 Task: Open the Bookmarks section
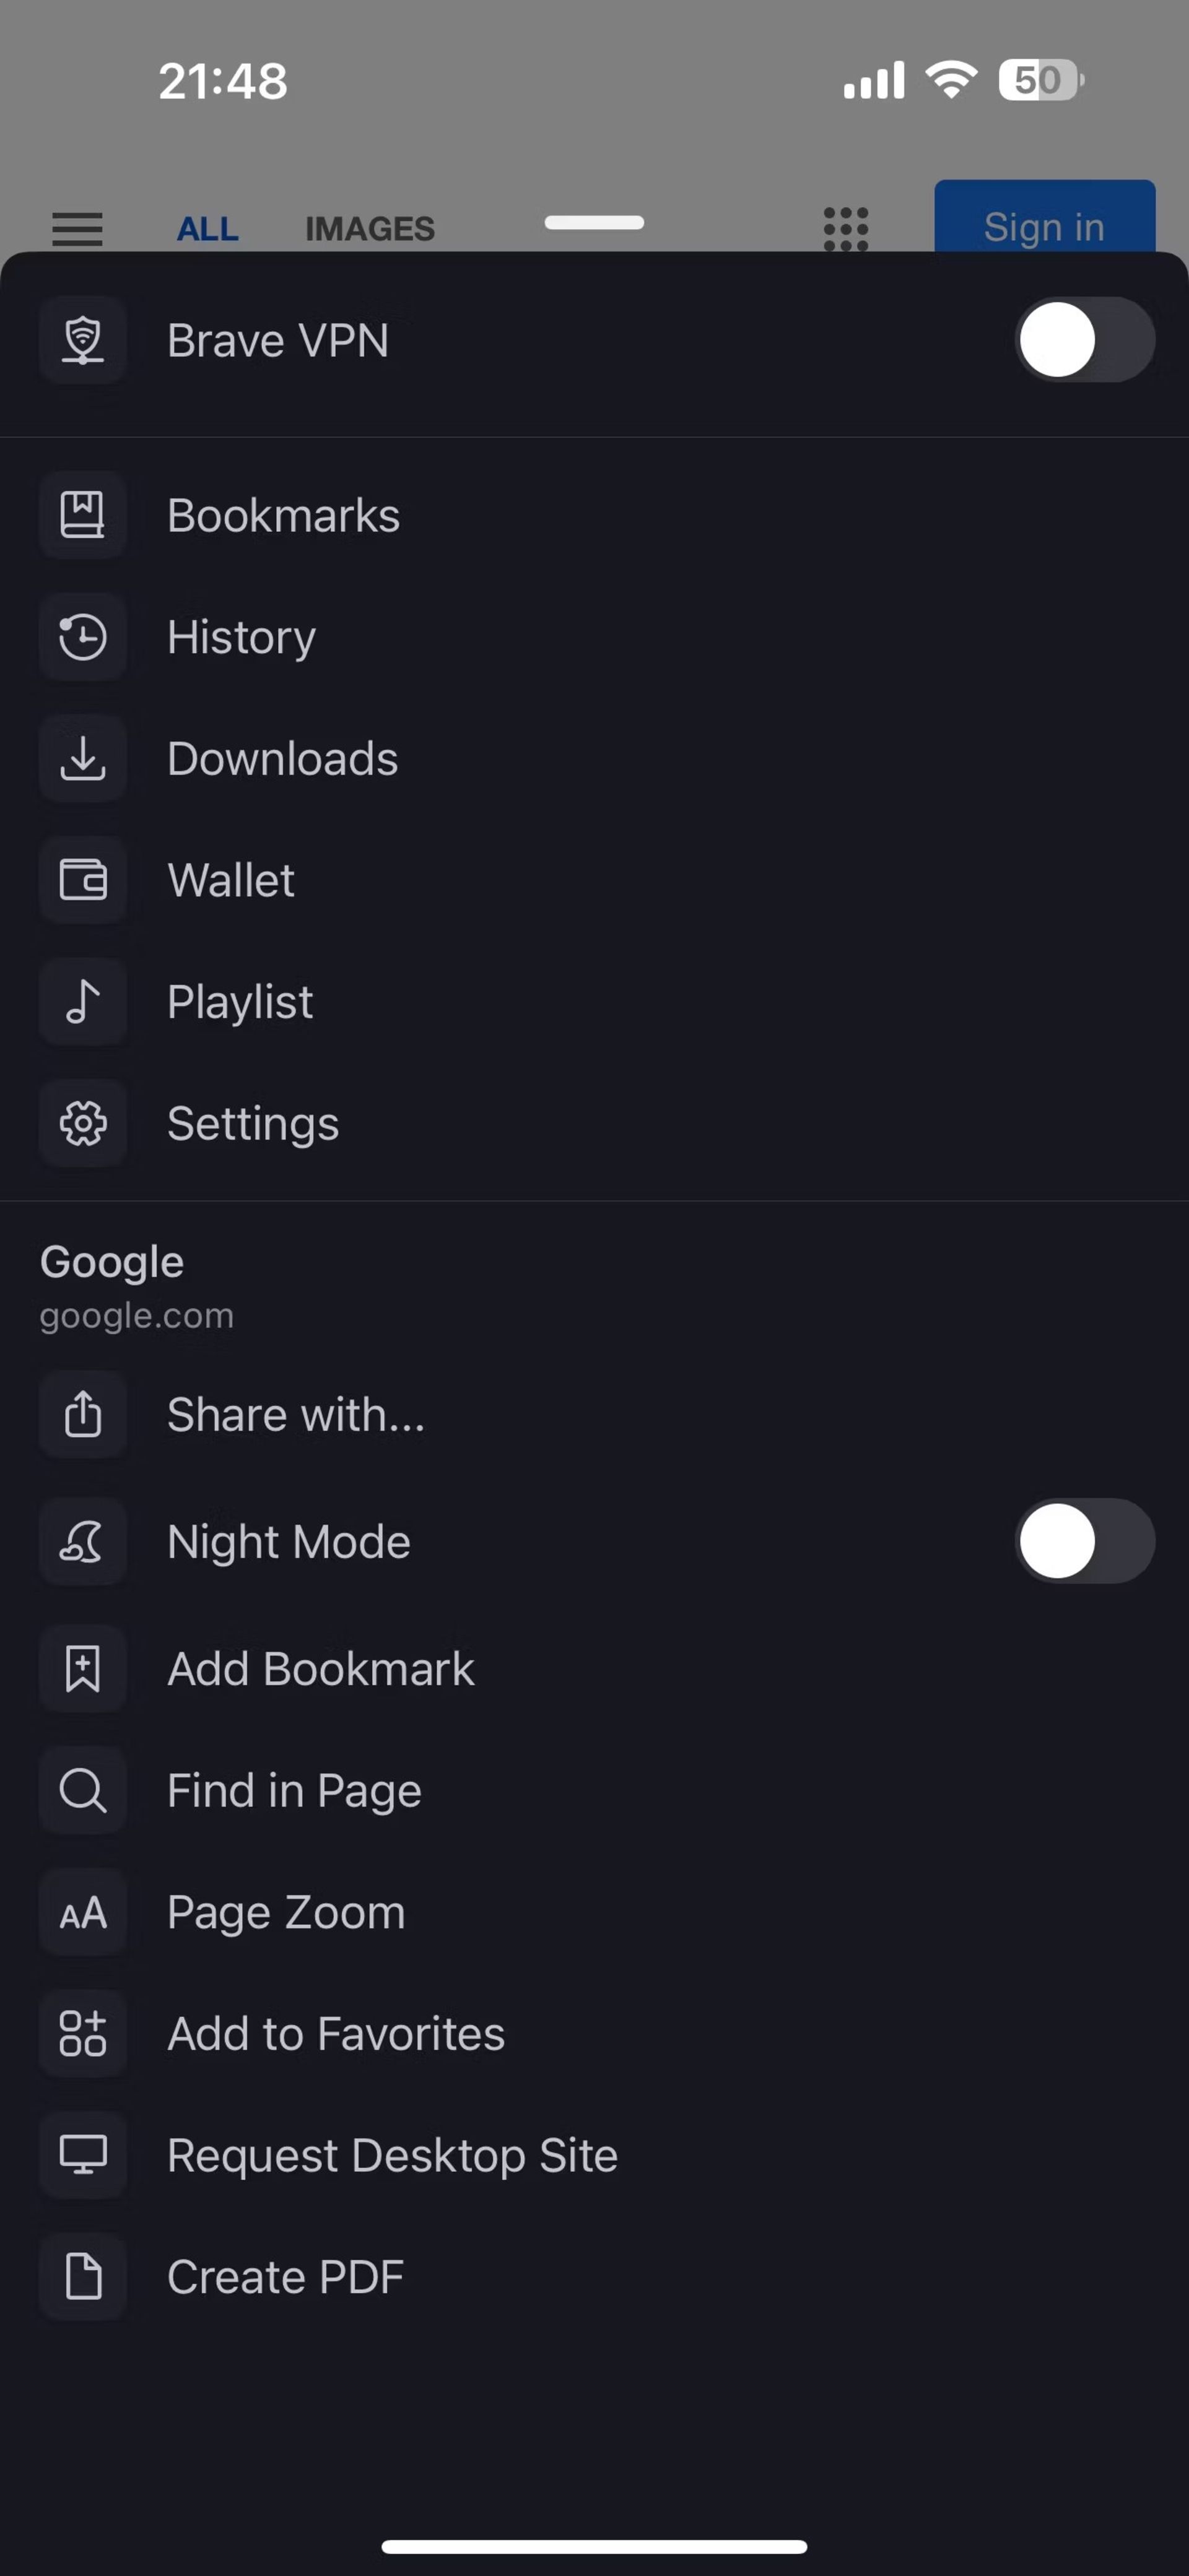(x=594, y=514)
